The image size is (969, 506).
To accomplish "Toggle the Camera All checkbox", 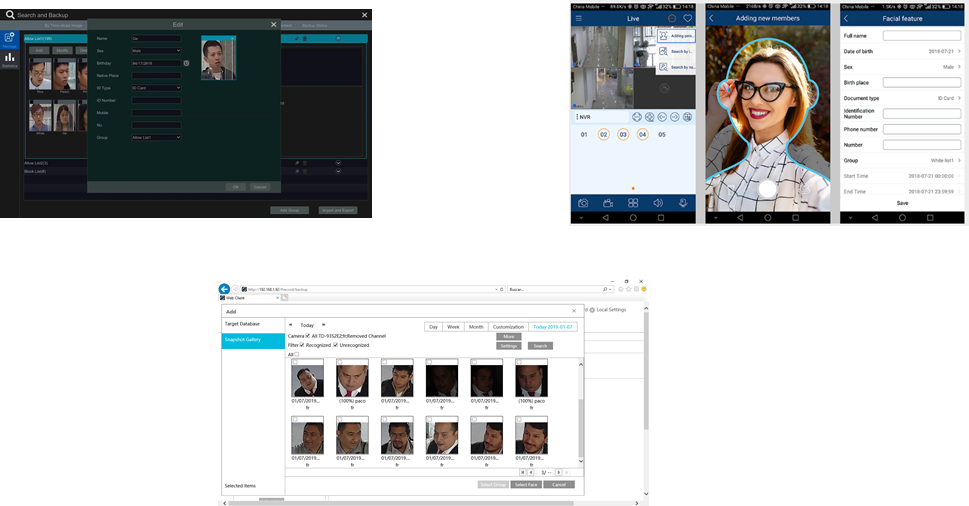I will [x=308, y=335].
